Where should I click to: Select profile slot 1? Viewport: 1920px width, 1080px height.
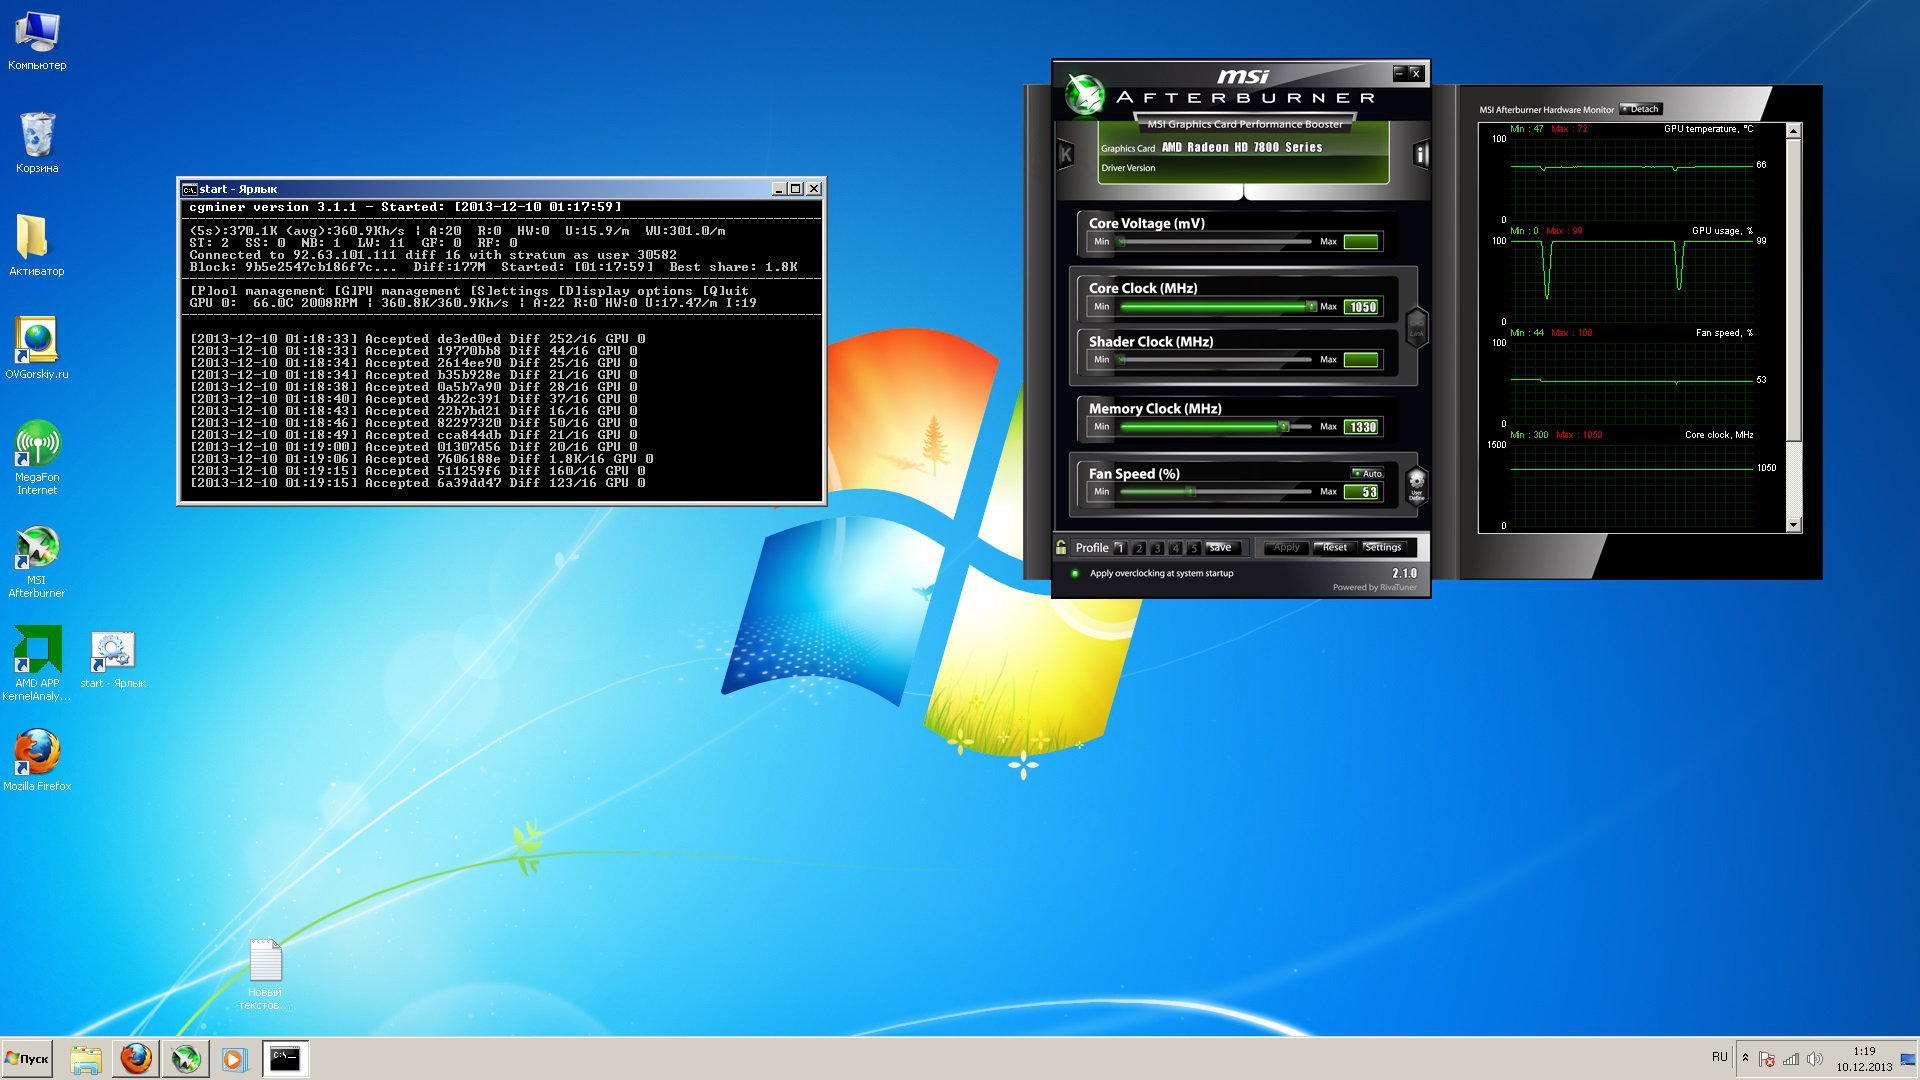click(x=1120, y=548)
